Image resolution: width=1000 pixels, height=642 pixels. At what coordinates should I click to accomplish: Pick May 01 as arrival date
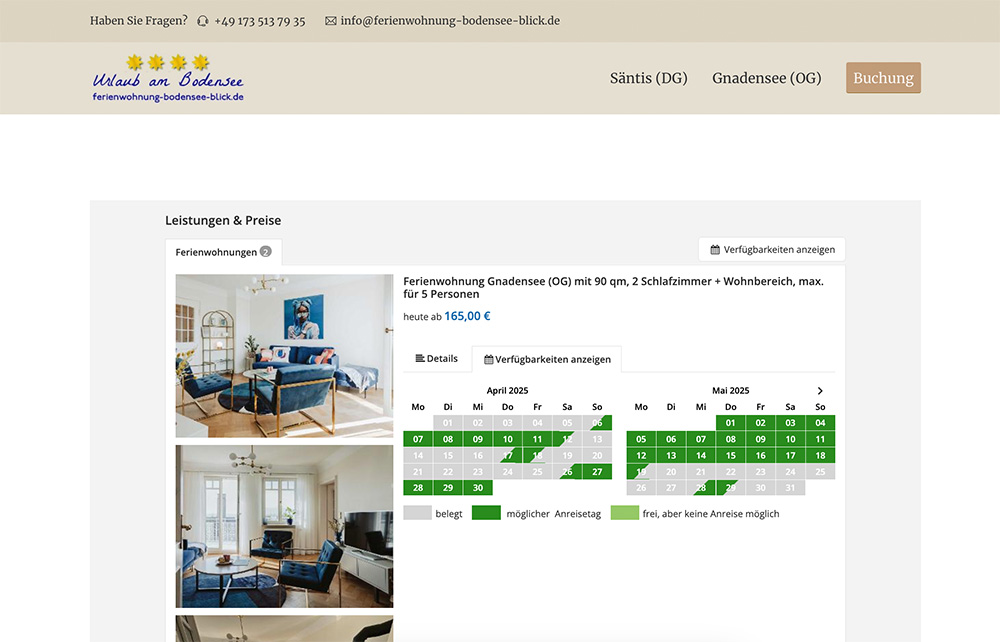[x=731, y=423]
